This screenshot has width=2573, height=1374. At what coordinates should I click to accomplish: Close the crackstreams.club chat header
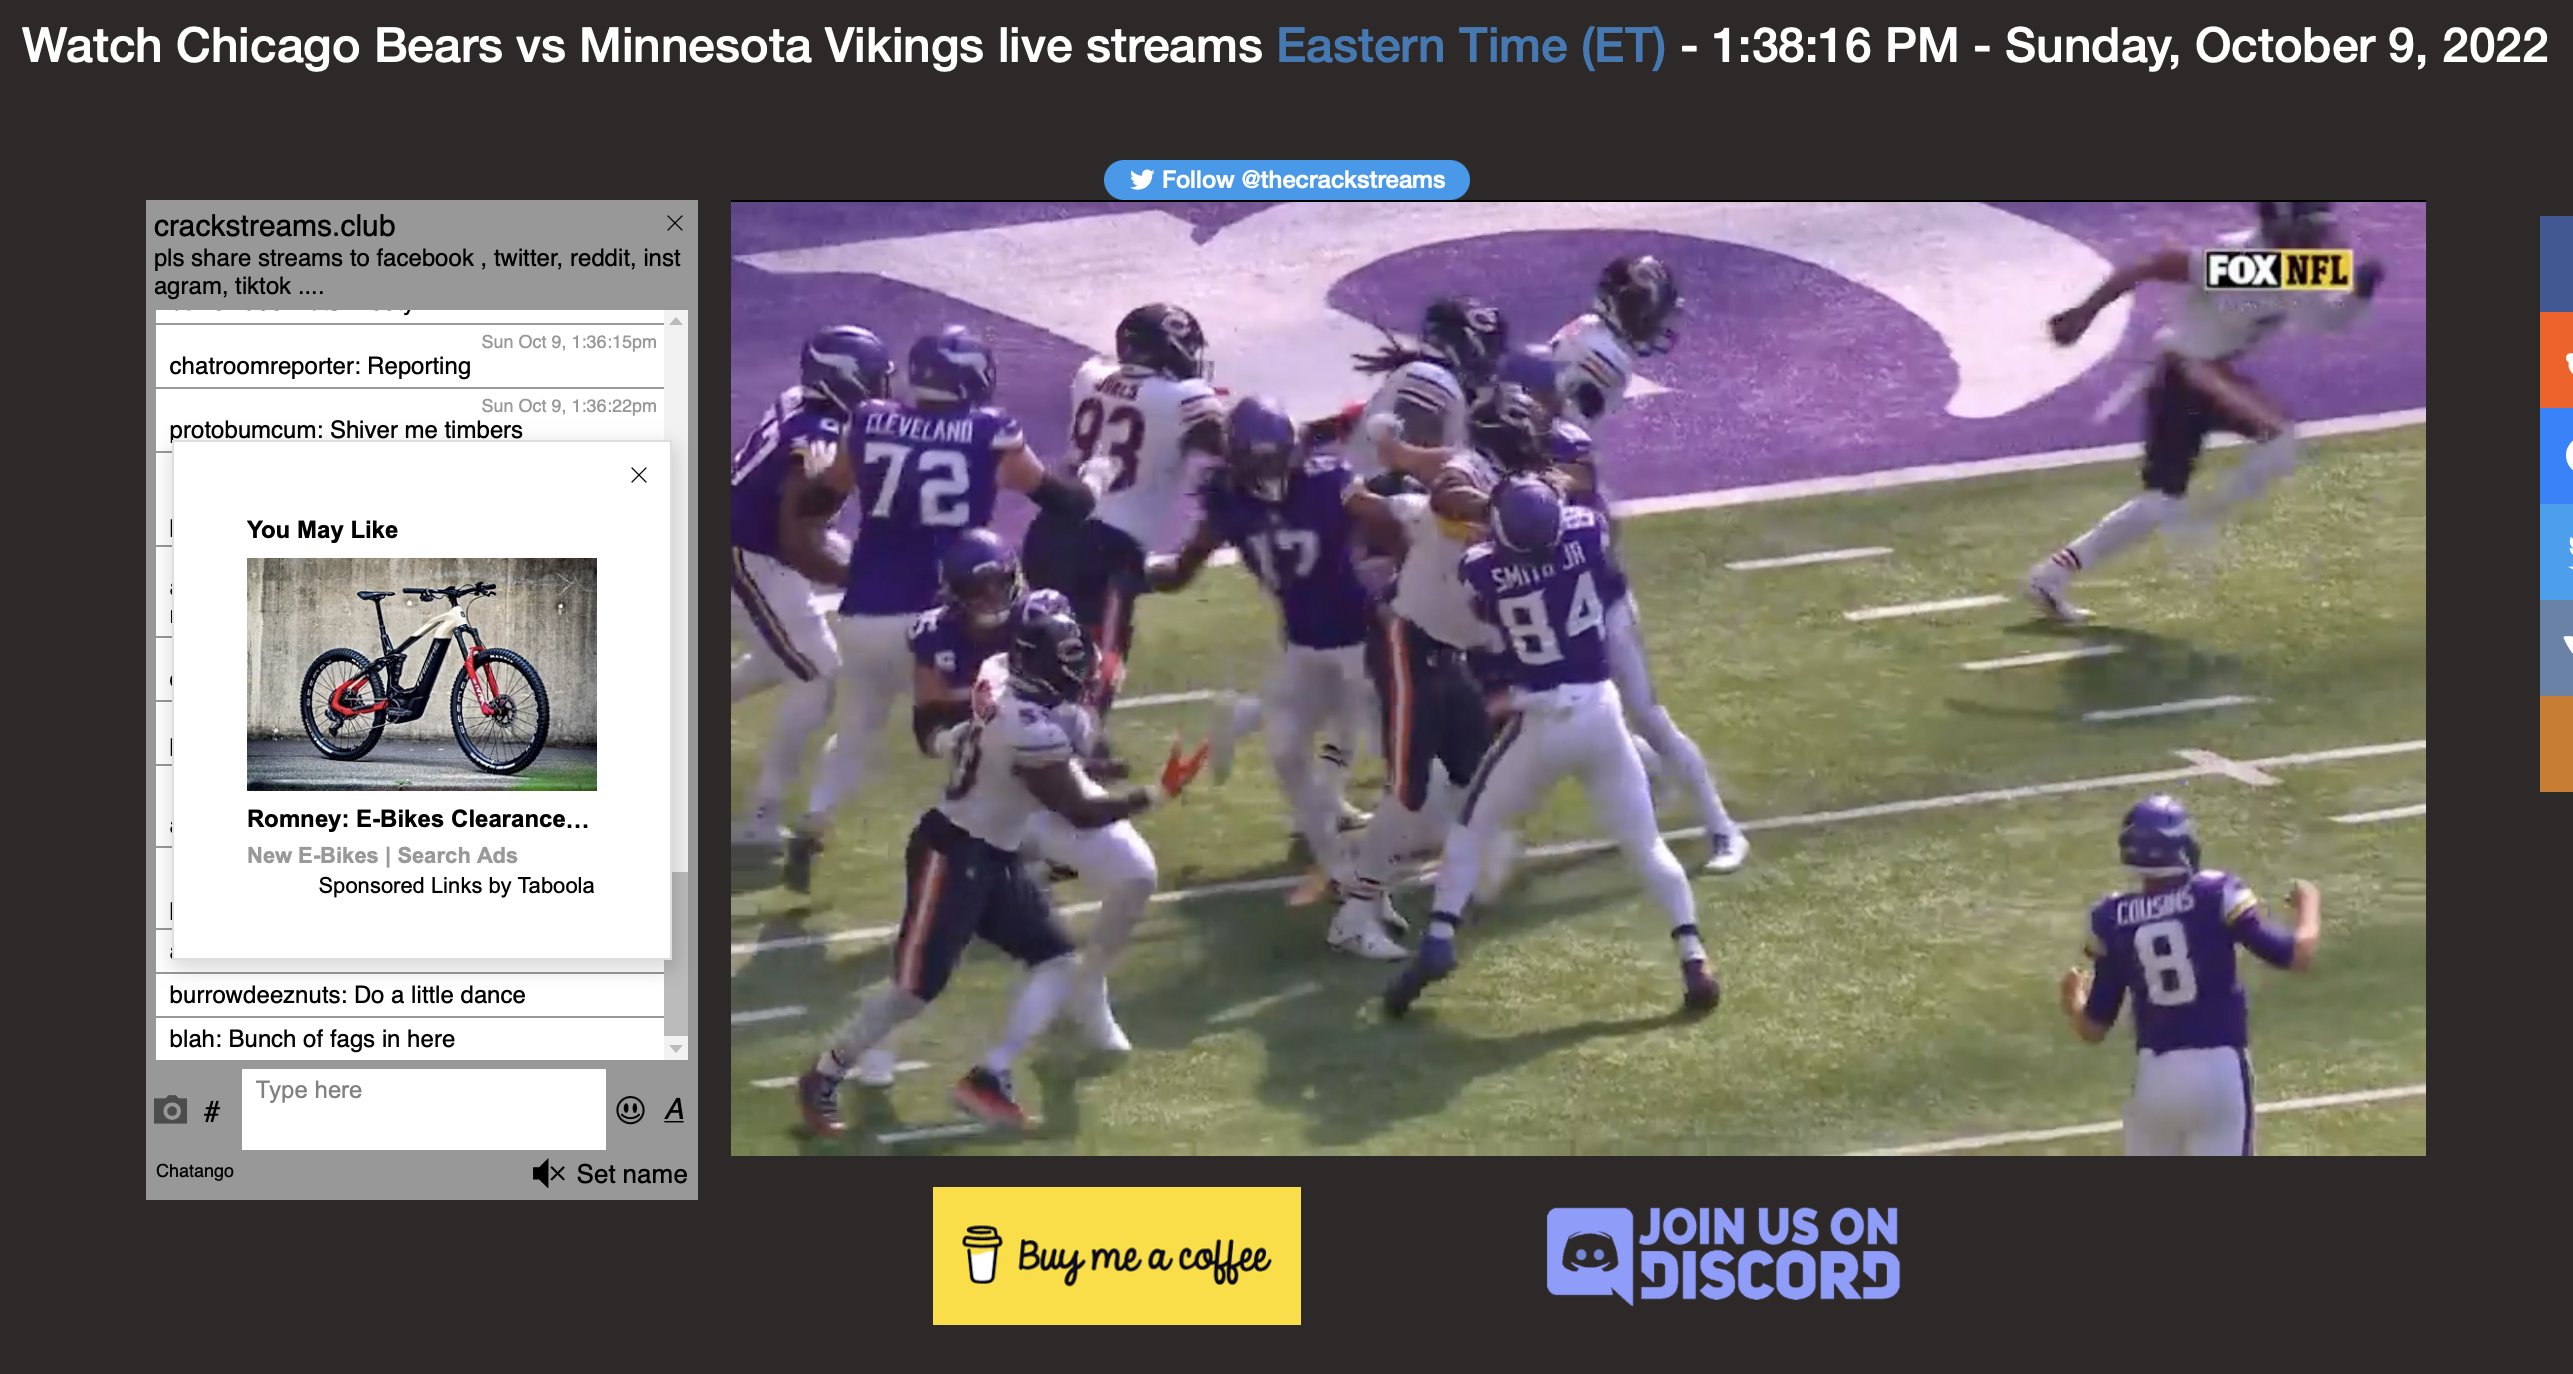(675, 222)
